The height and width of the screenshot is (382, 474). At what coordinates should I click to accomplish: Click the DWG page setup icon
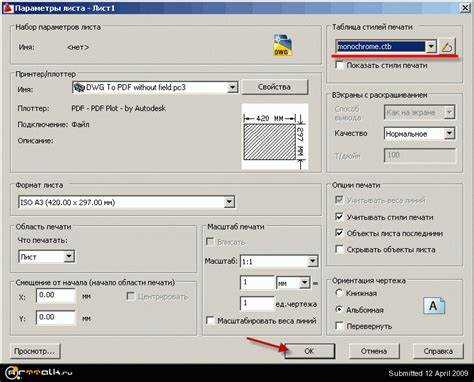point(283,44)
